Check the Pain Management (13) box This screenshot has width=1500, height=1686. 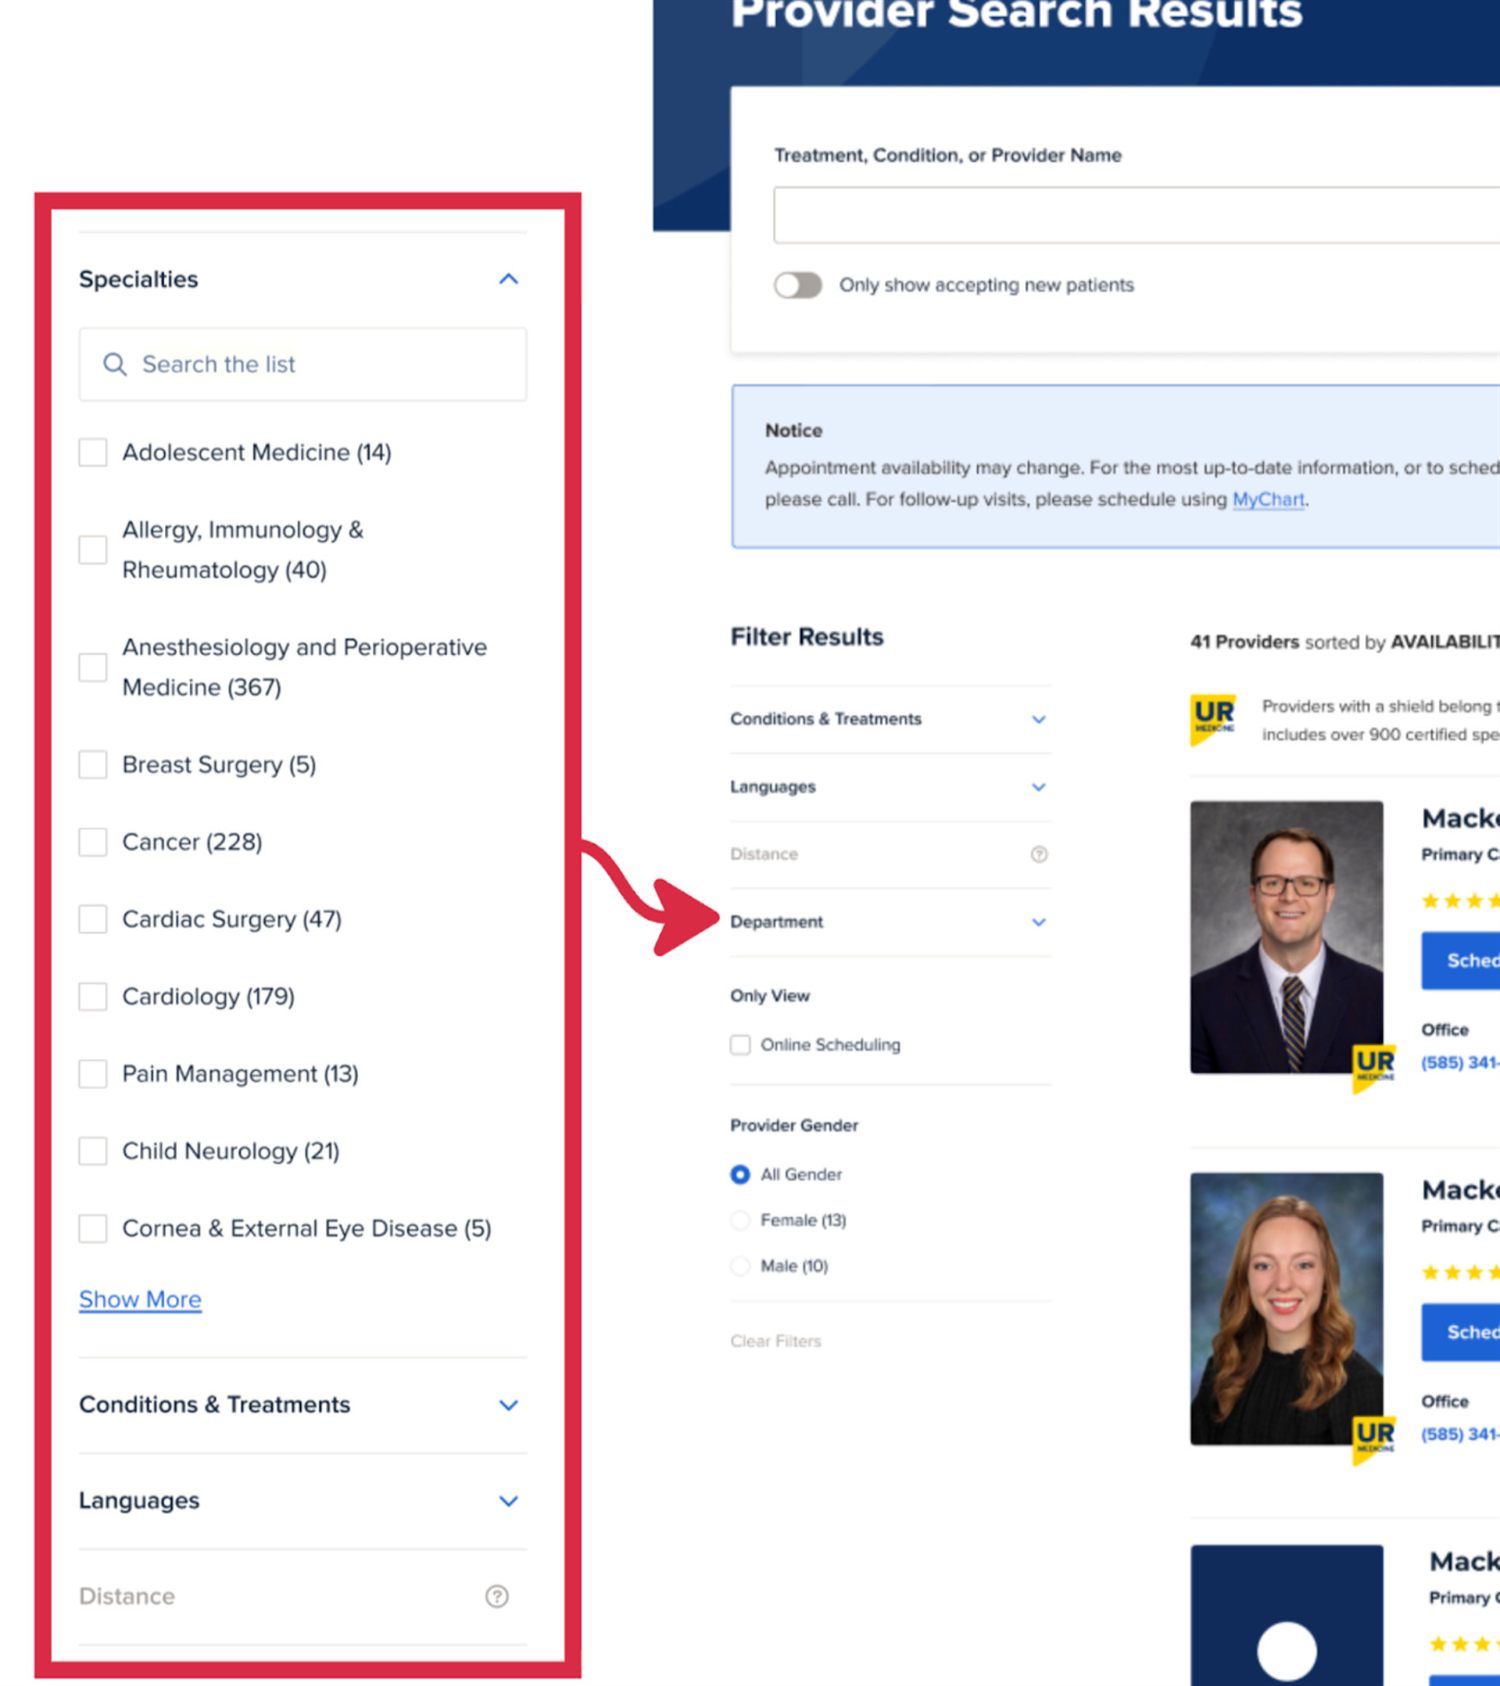(93, 1074)
